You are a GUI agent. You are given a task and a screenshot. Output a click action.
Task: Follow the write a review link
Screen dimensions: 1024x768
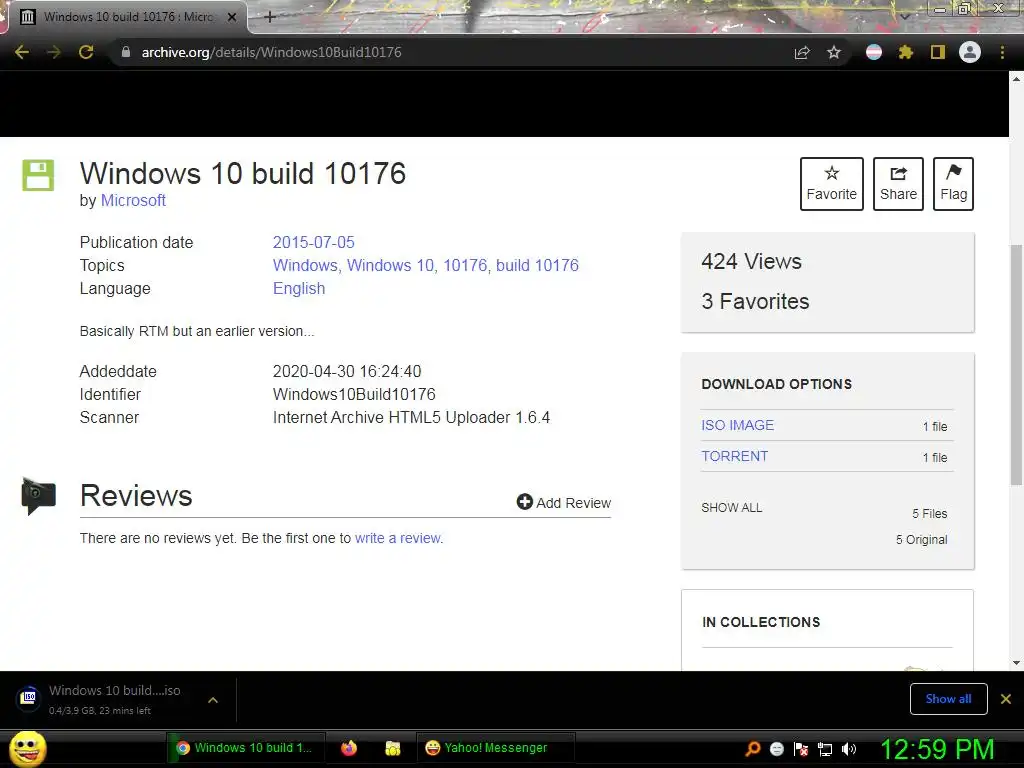click(x=398, y=538)
